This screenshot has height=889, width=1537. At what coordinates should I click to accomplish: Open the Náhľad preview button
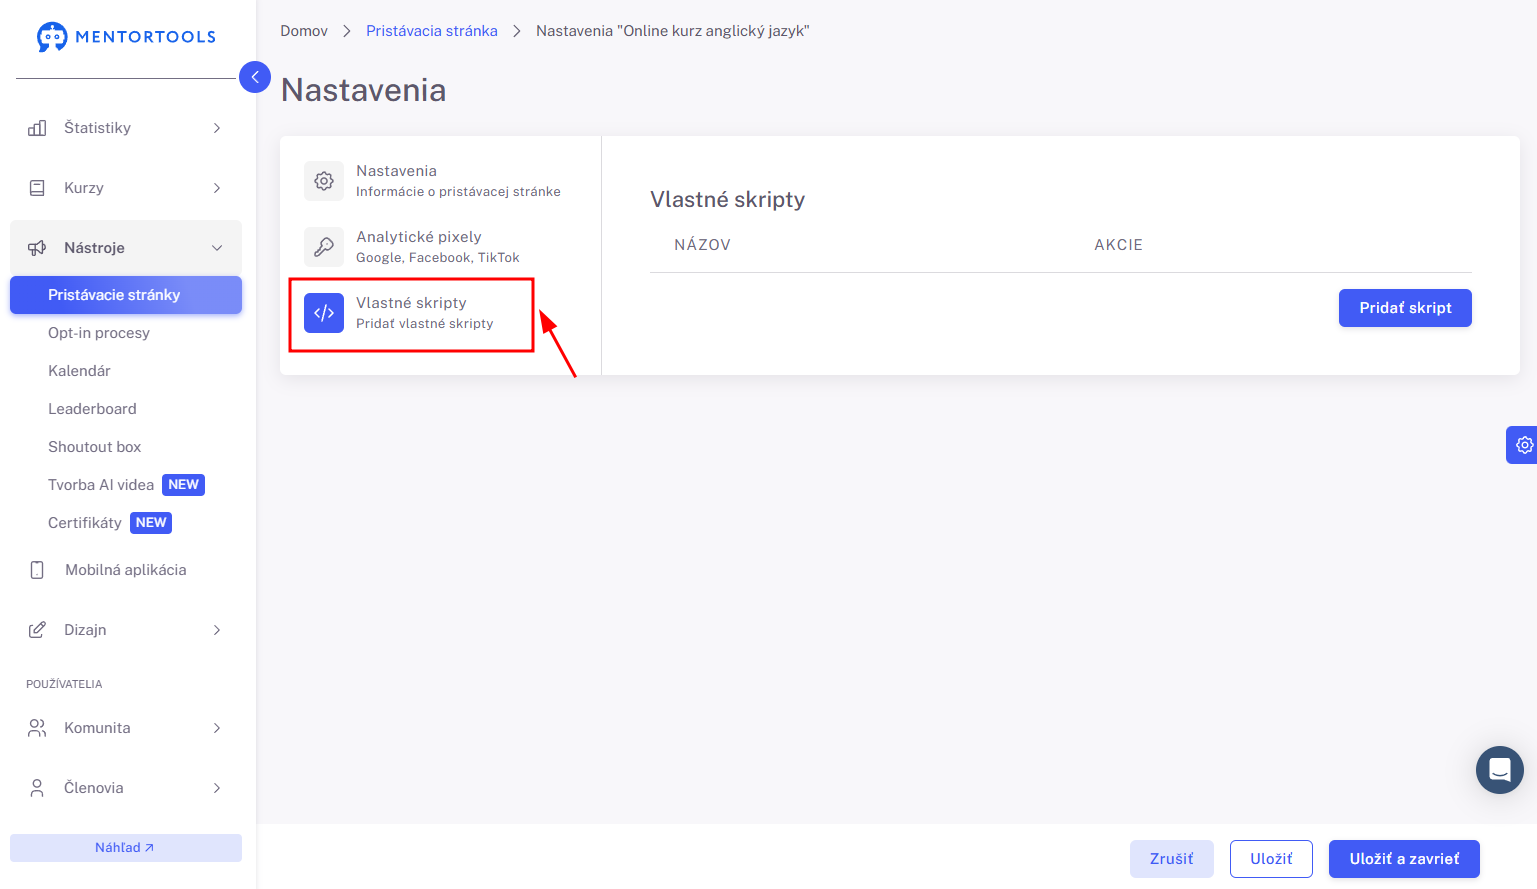click(126, 848)
